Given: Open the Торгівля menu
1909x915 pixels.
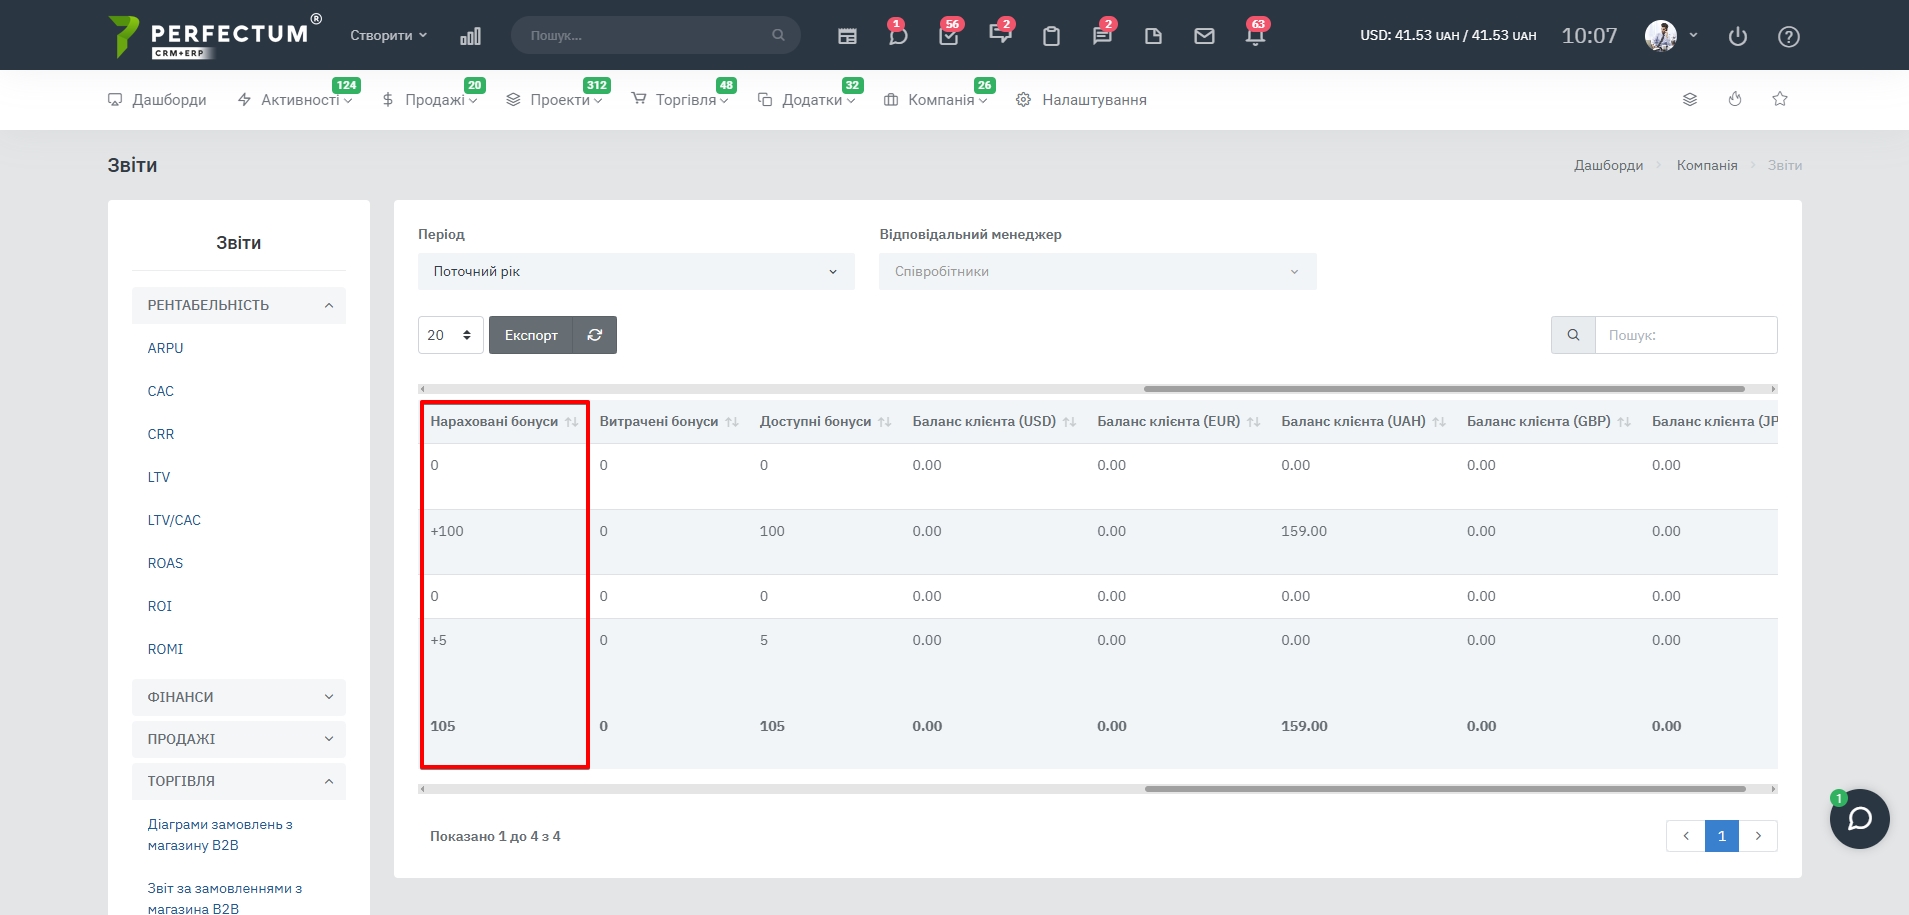Looking at the screenshot, I should [680, 100].
